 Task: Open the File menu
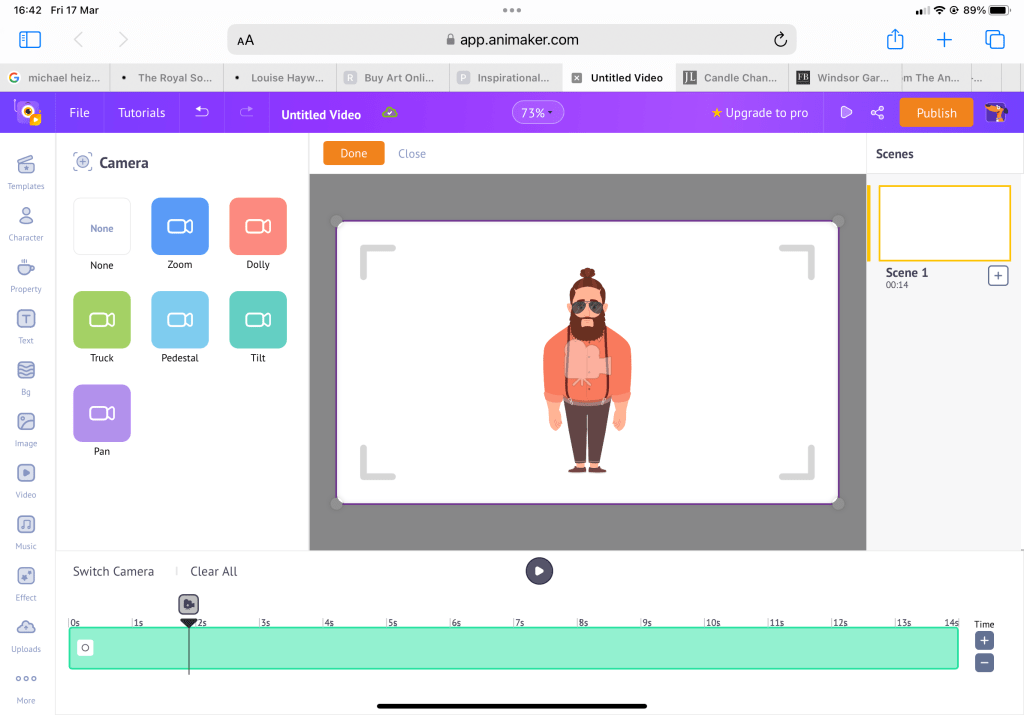(79, 113)
